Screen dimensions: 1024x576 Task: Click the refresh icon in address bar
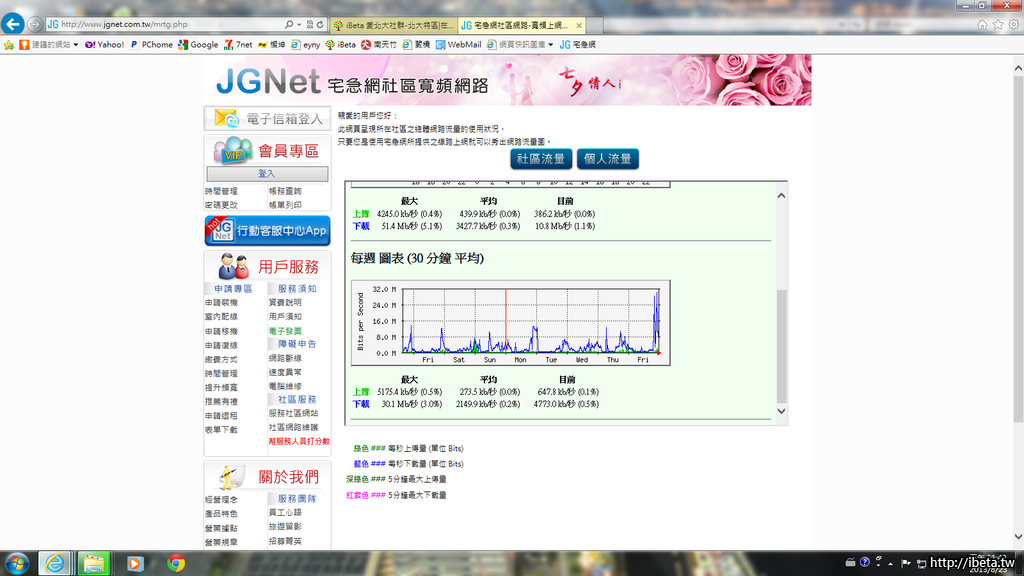tap(318, 23)
